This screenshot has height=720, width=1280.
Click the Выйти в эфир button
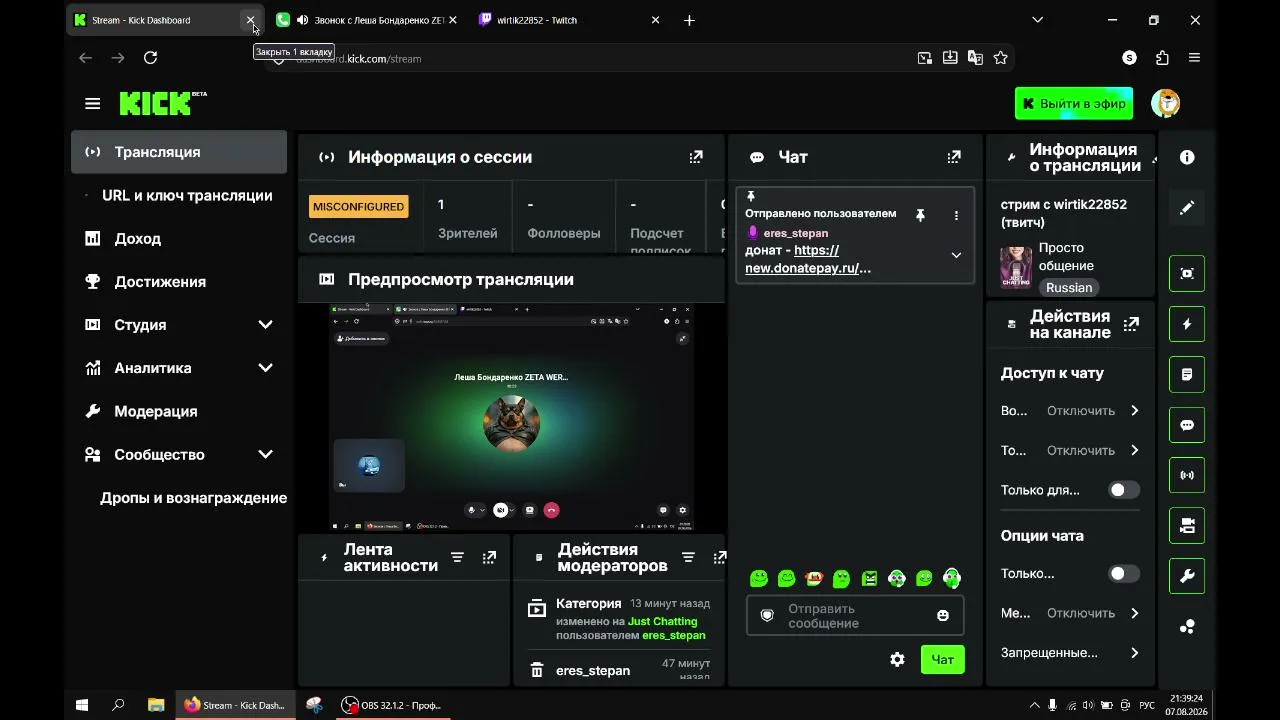click(x=1074, y=103)
